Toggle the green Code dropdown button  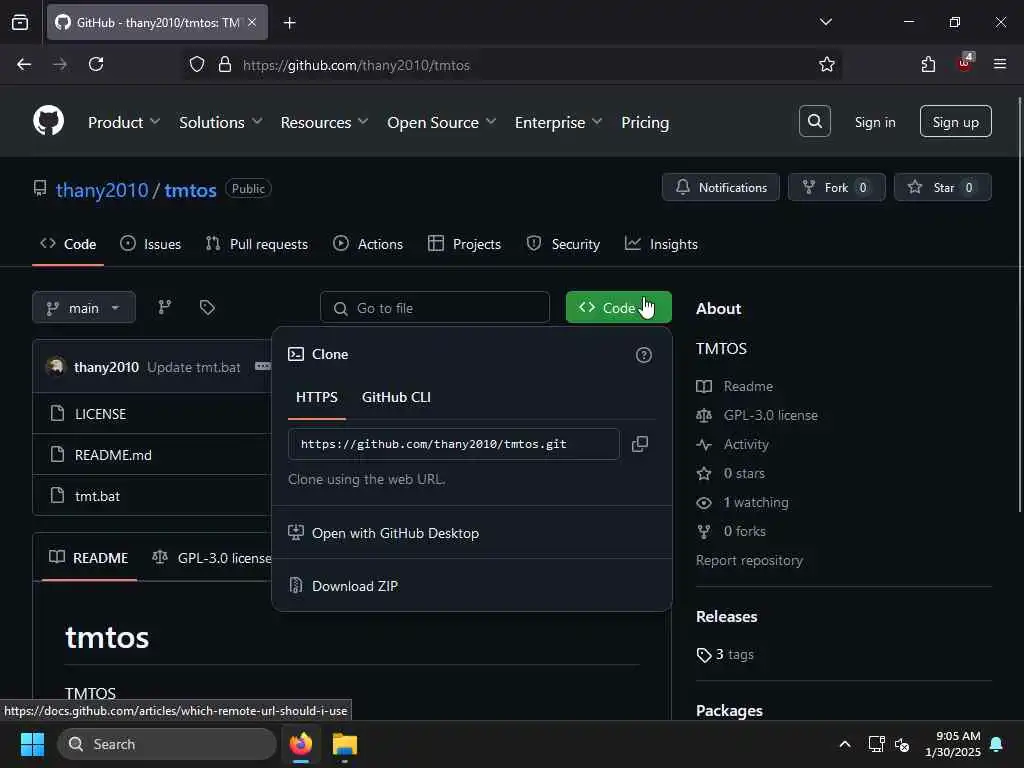point(618,308)
